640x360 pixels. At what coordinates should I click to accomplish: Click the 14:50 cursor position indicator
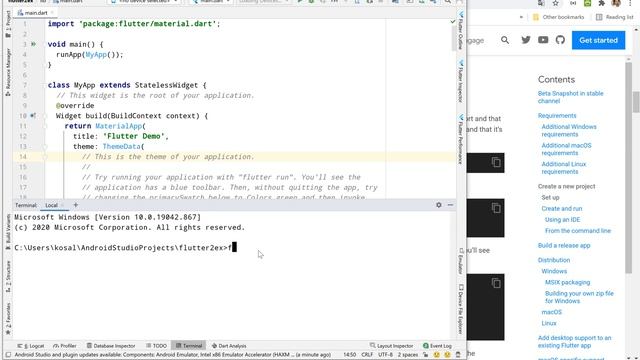tap(349, 355)
